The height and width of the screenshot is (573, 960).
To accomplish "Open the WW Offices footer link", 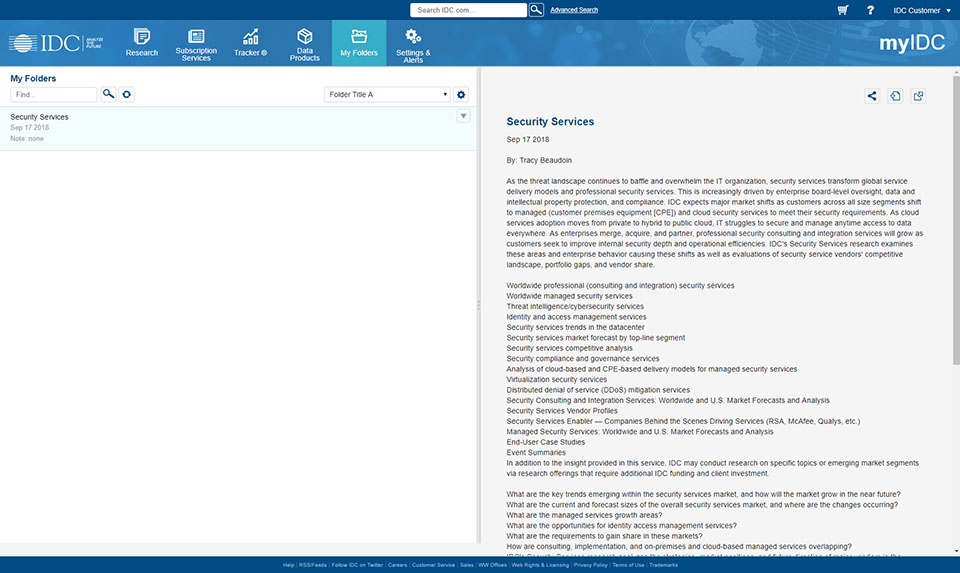I will (x=492, y=565).
